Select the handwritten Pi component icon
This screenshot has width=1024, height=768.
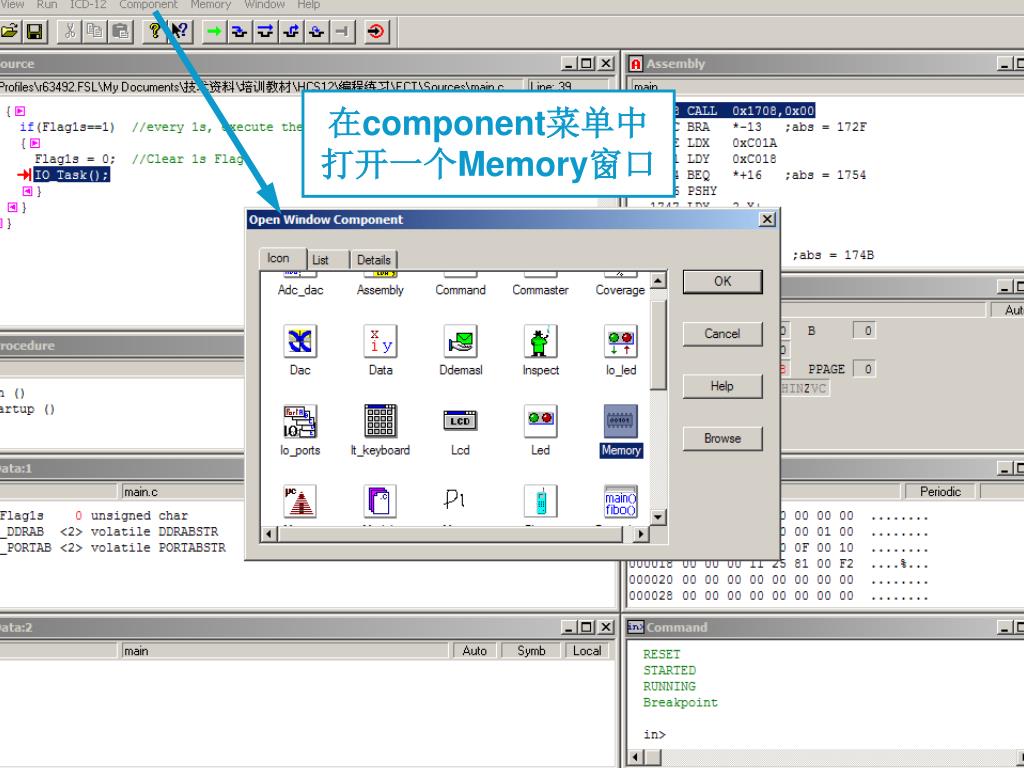[x=455, y=500]
